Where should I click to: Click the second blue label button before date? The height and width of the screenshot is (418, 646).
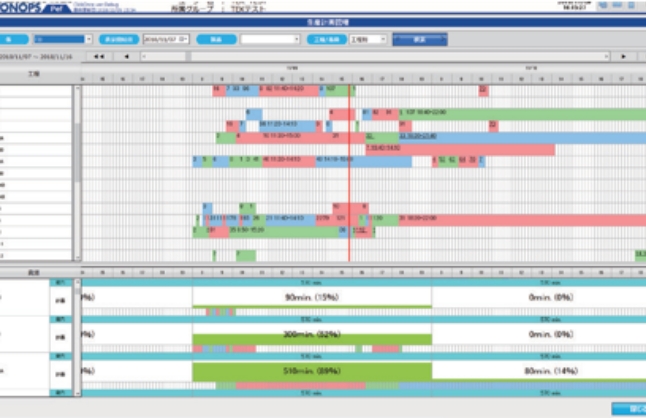pos(119,39)
